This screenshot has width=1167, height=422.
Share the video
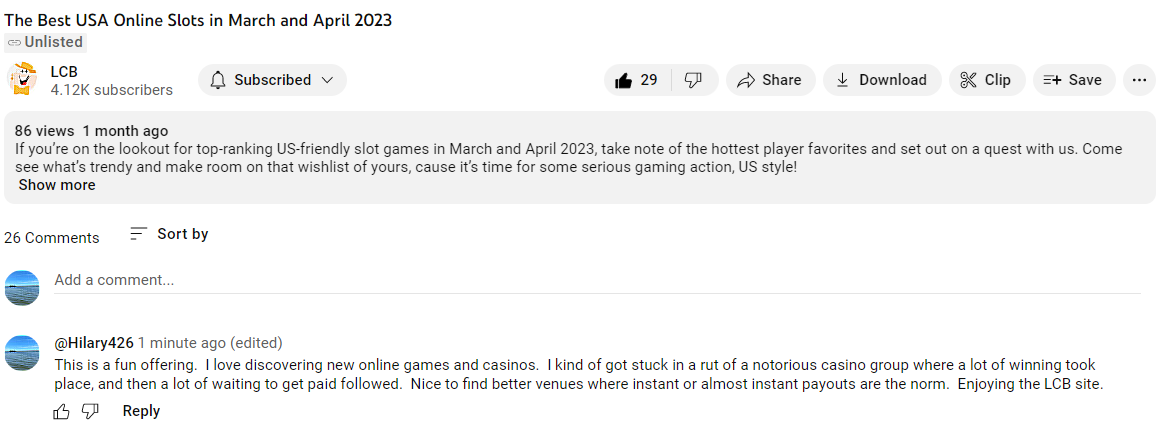click(x=770, y=80)
